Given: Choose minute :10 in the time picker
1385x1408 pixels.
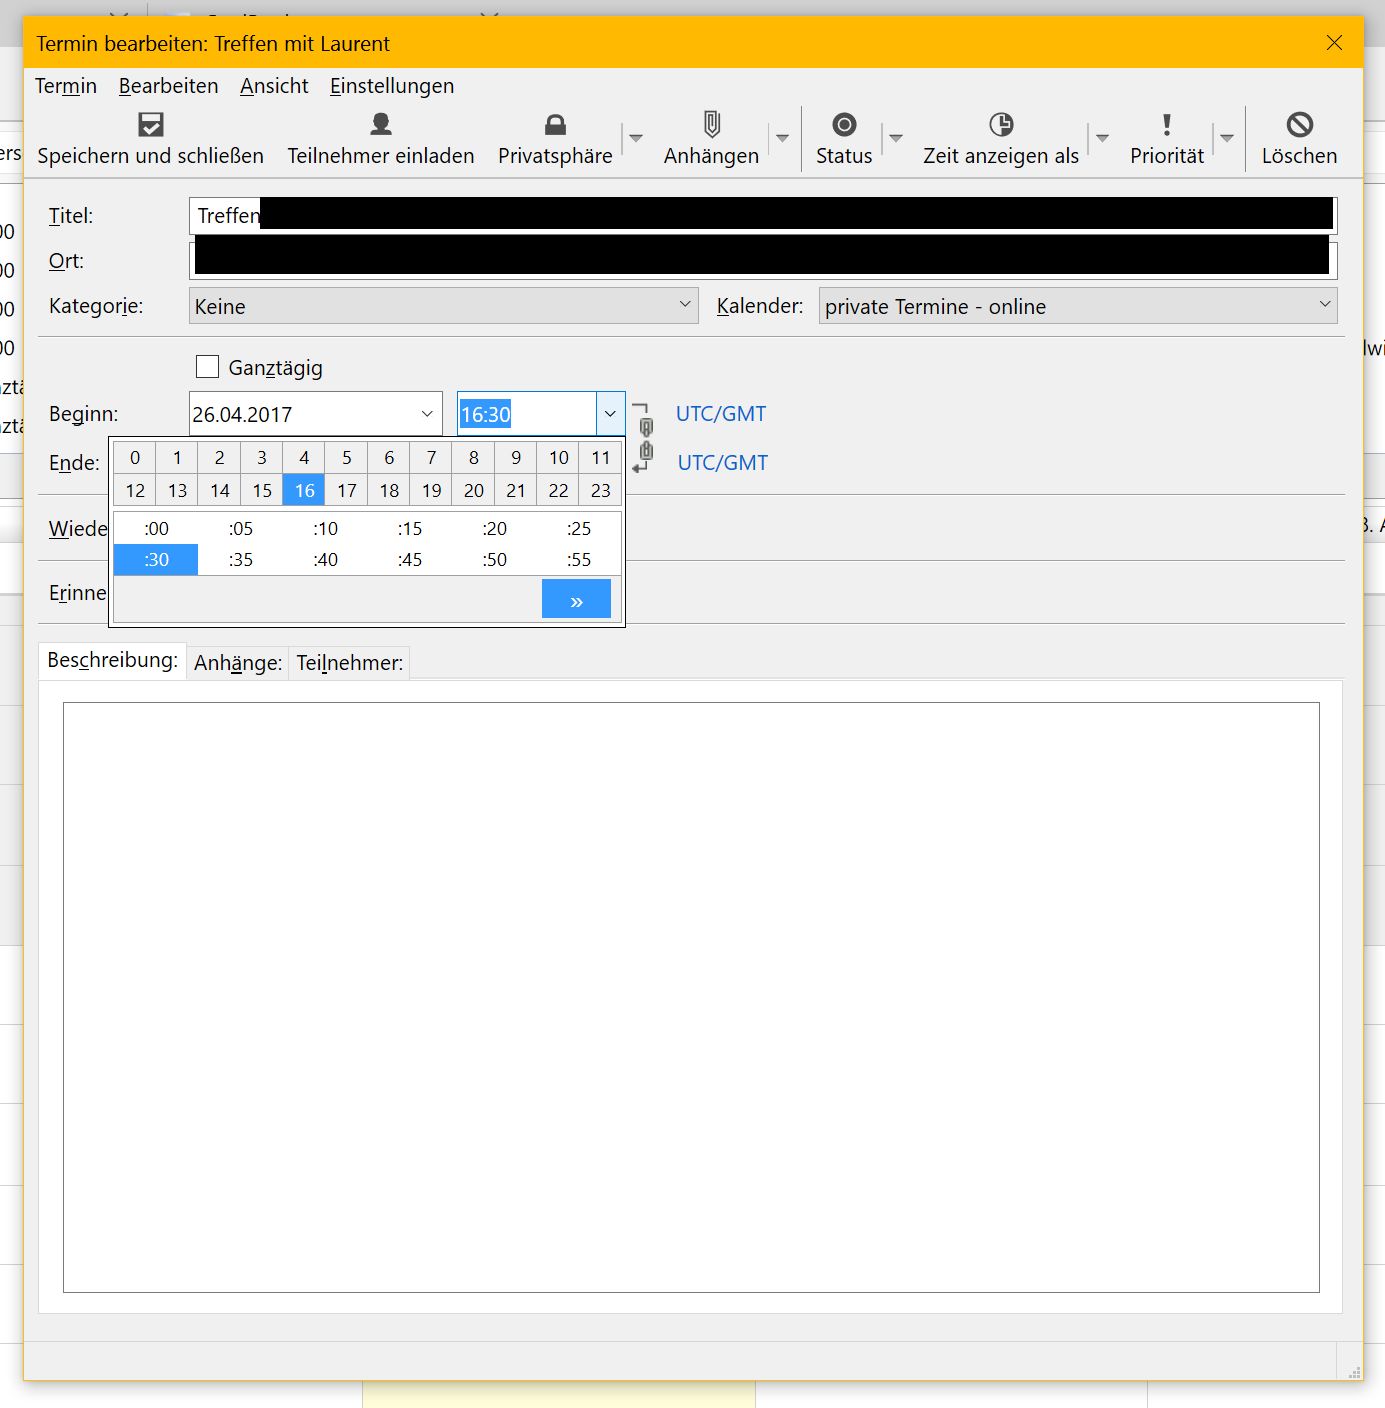Looking at the screenshot, I should pyautogui.click(x=325, y=528).
